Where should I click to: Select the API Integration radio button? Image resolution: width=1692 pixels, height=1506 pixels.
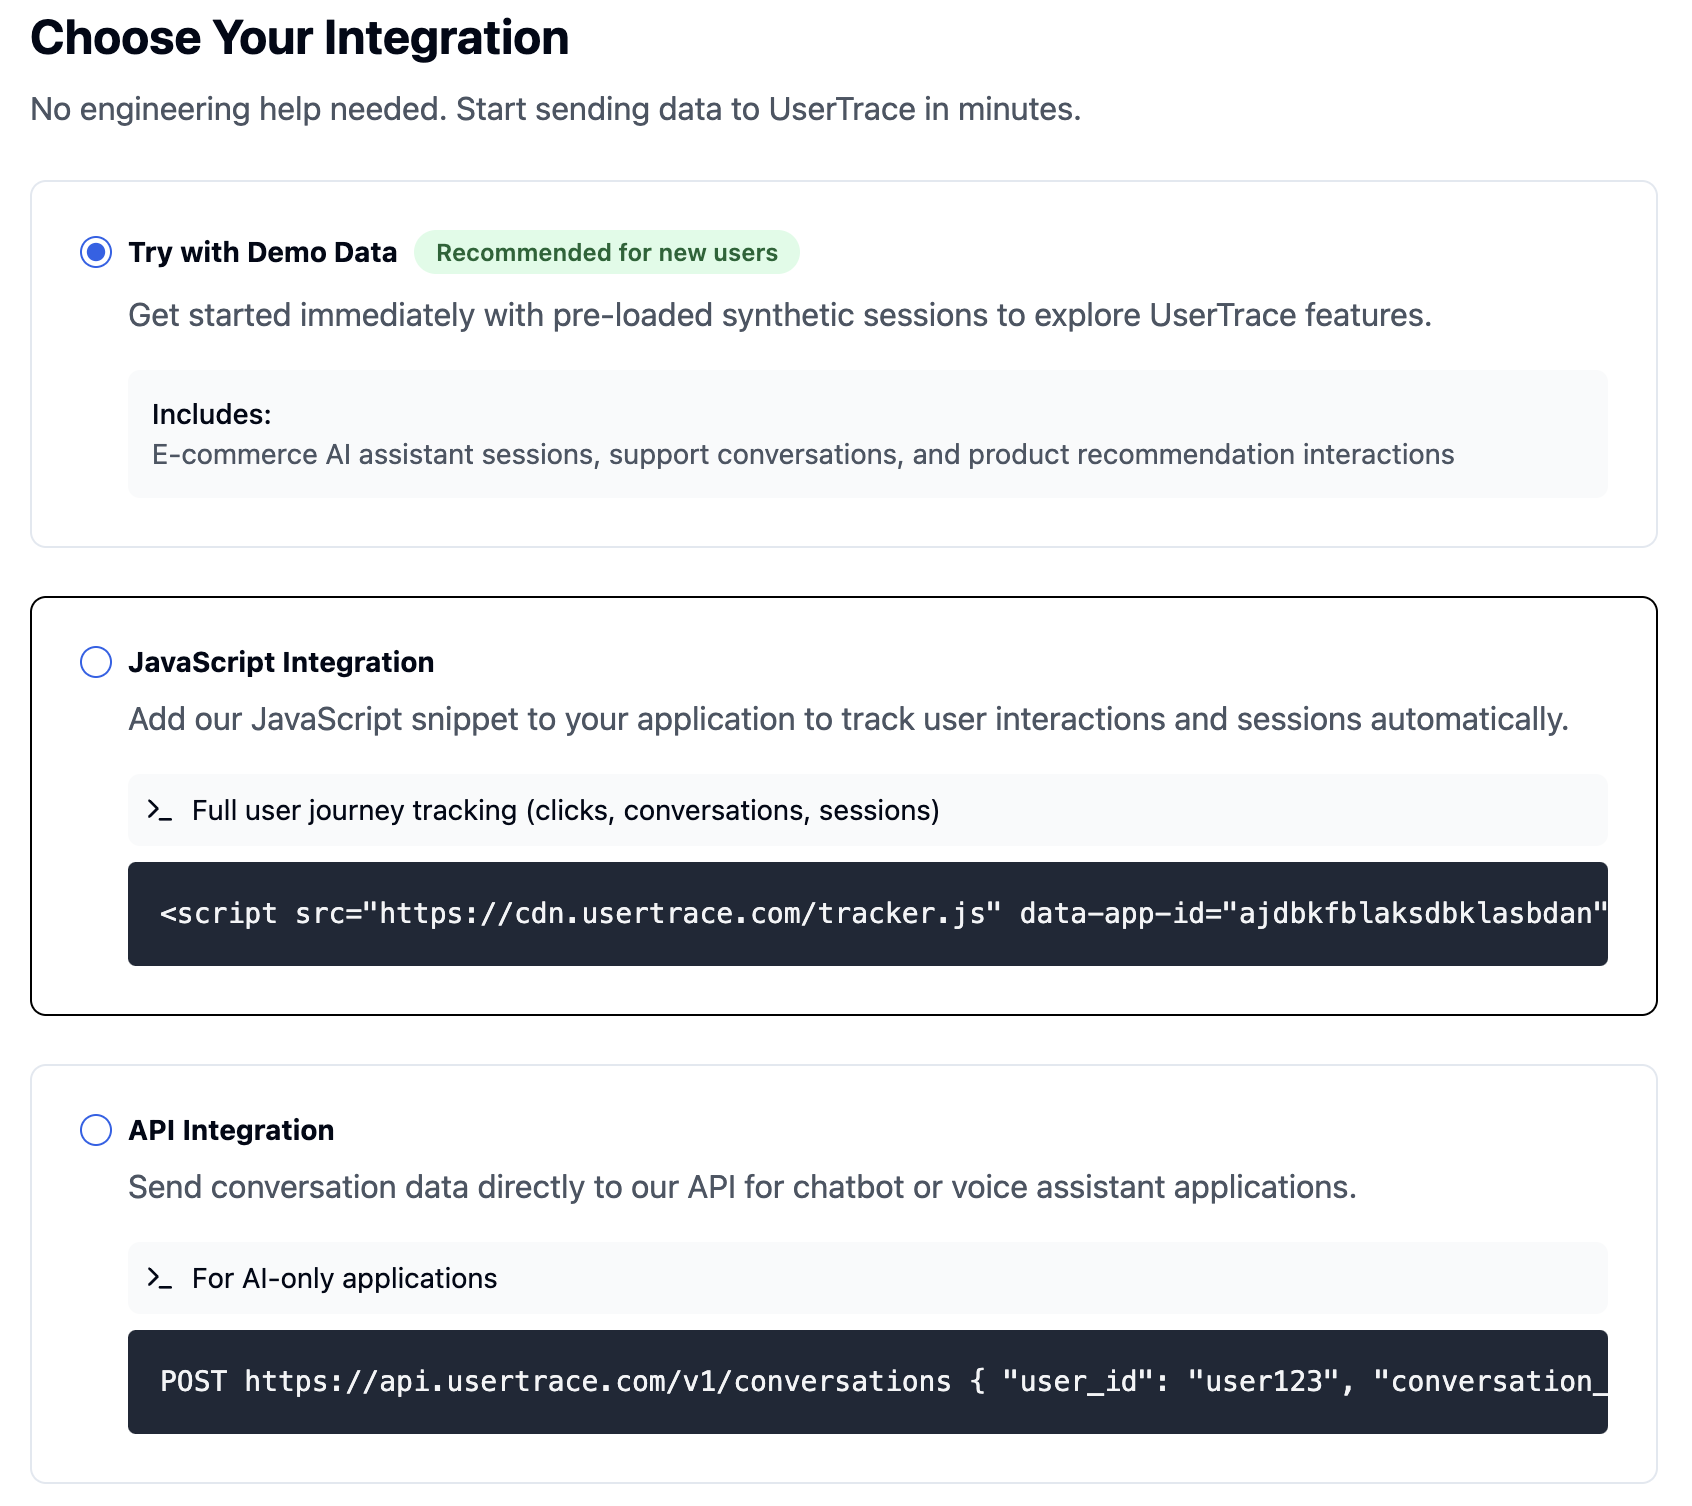tap(96, 1130)
